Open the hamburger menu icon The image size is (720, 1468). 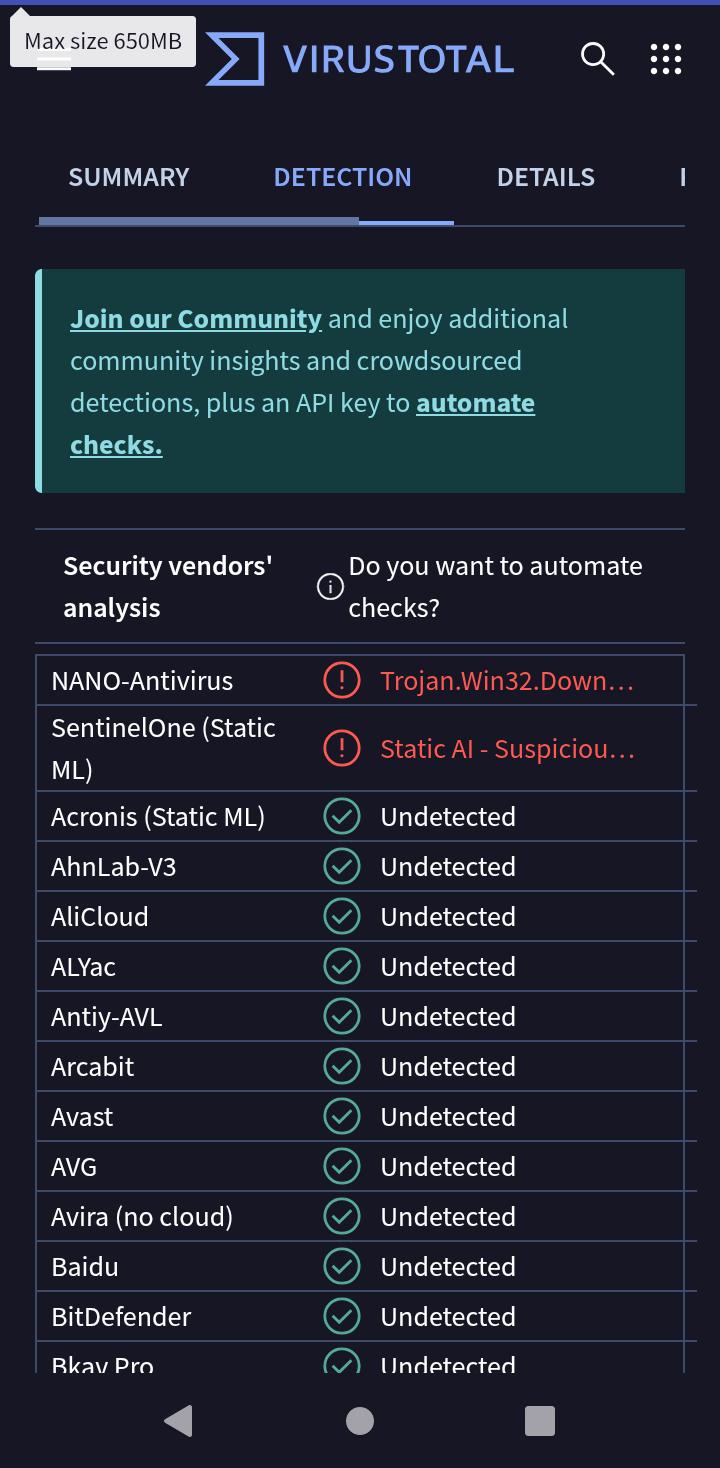click(x=54, y=62)
